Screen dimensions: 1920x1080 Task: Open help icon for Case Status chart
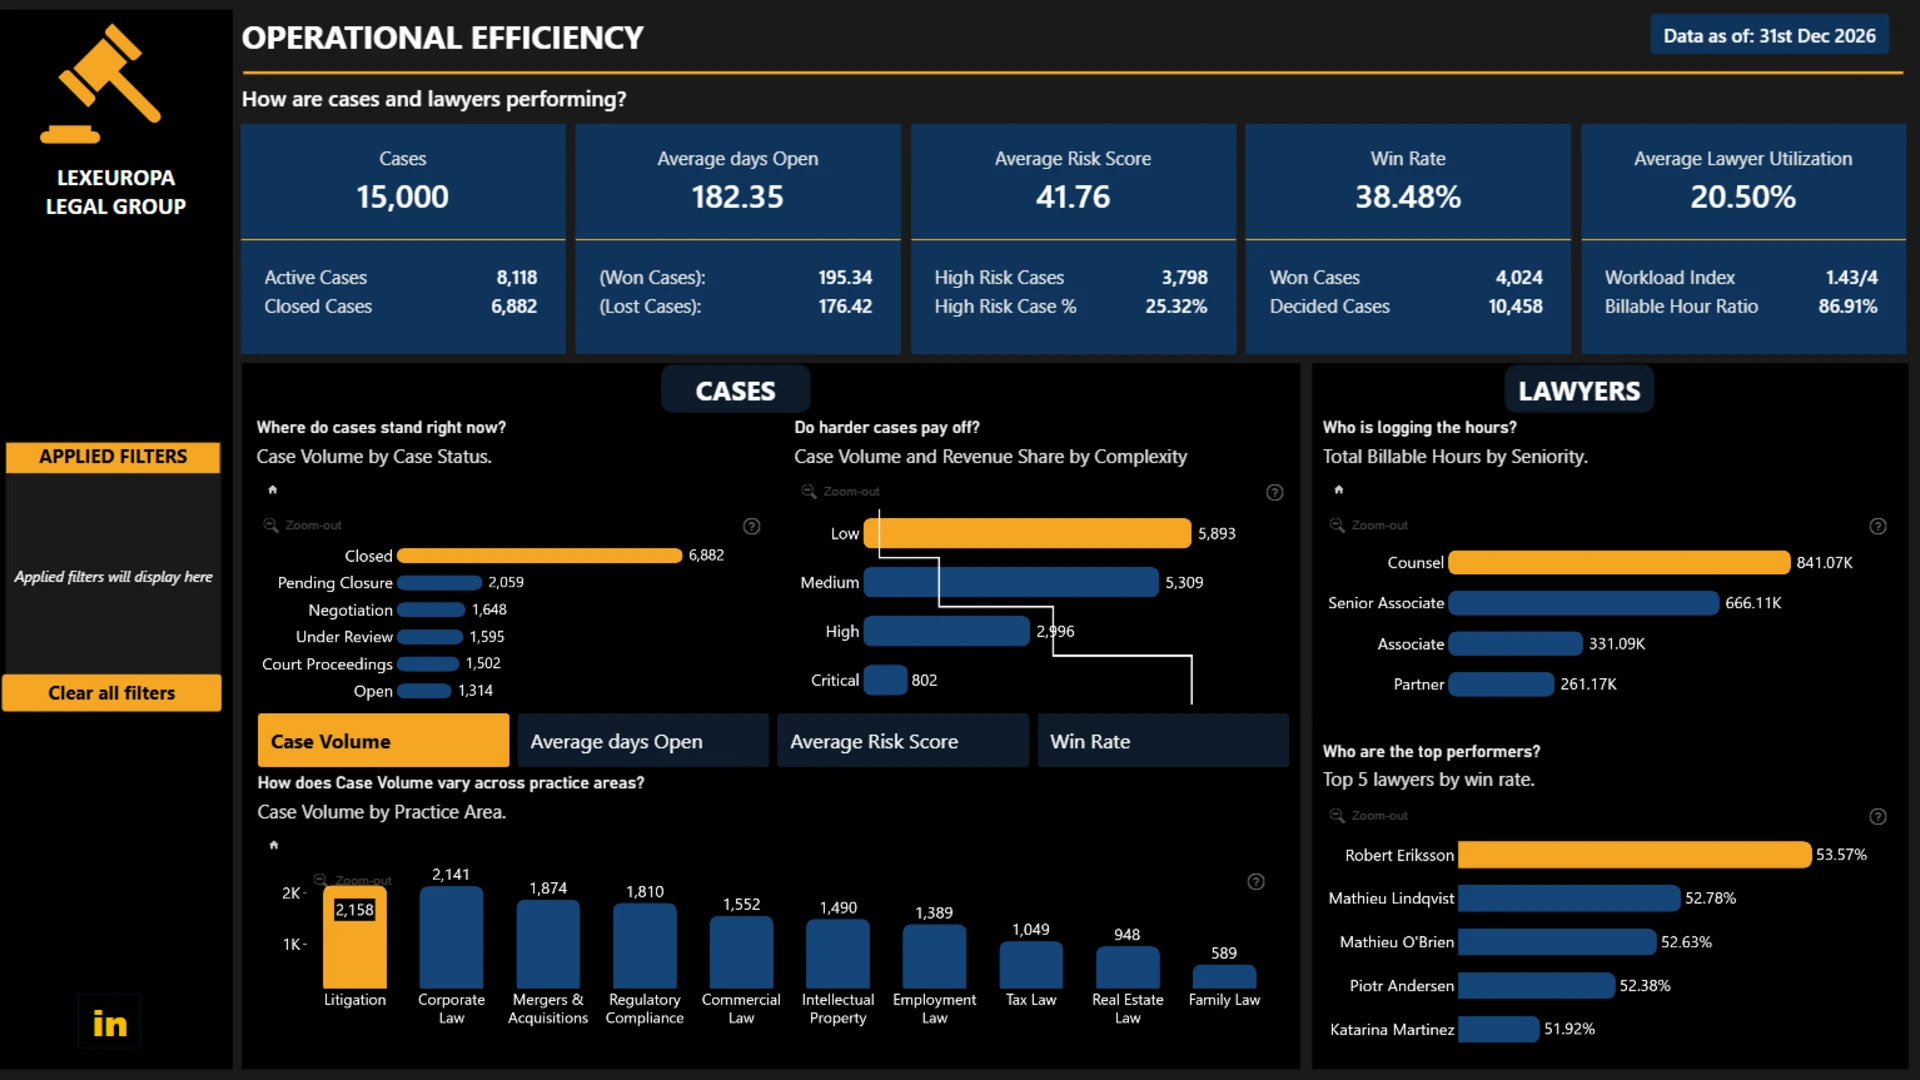752,526
